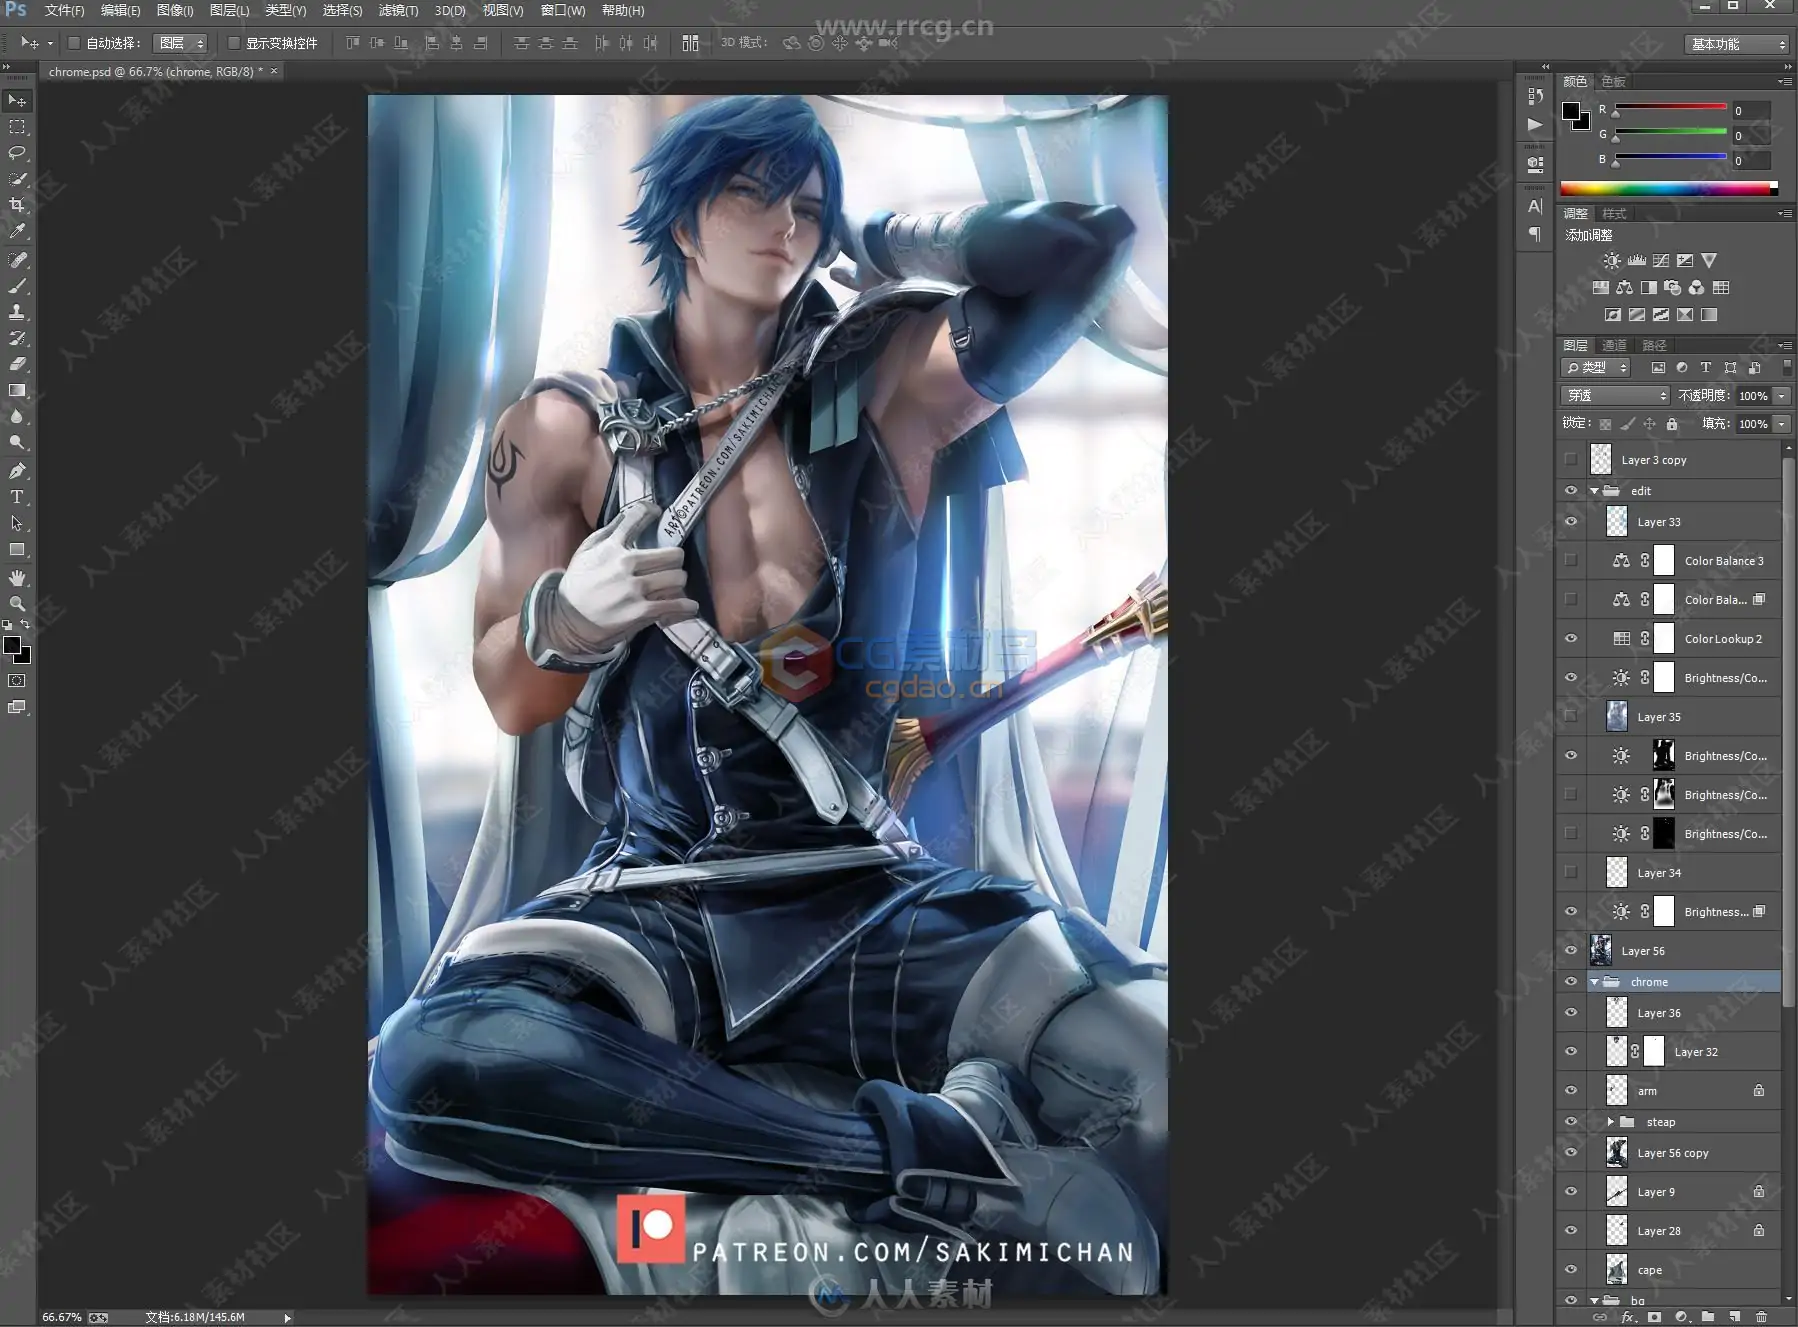
Task: Switch to the Channels tab
Action: pos(1614,345)
